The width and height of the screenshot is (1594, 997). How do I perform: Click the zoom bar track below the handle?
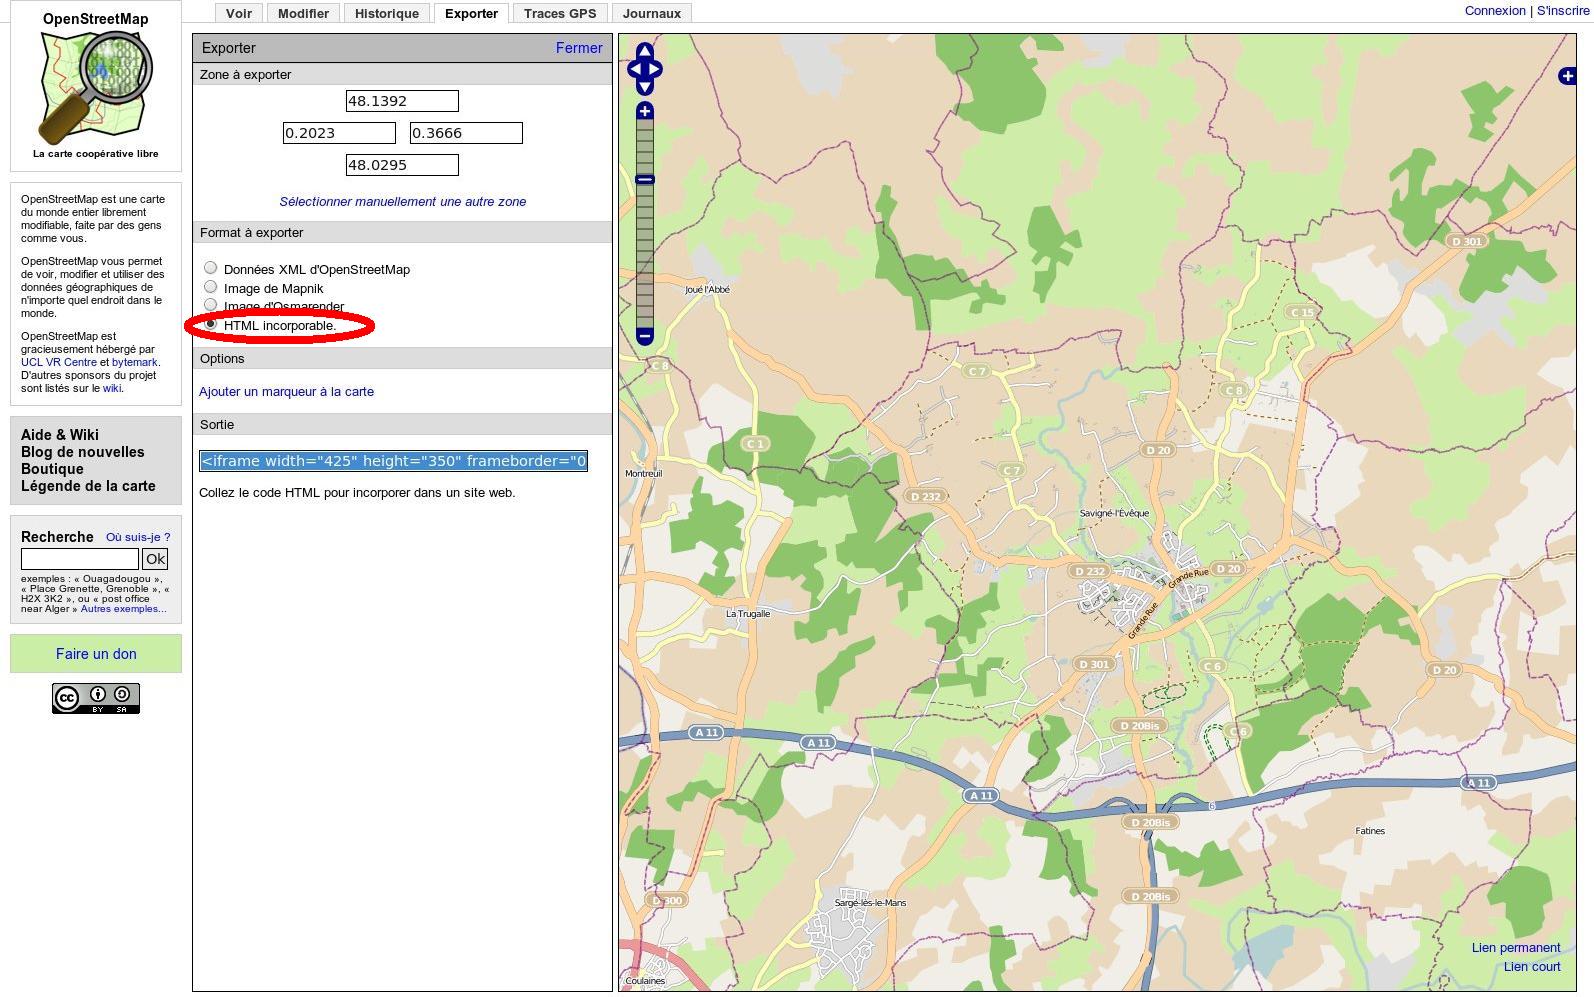(x=645, y=255)
